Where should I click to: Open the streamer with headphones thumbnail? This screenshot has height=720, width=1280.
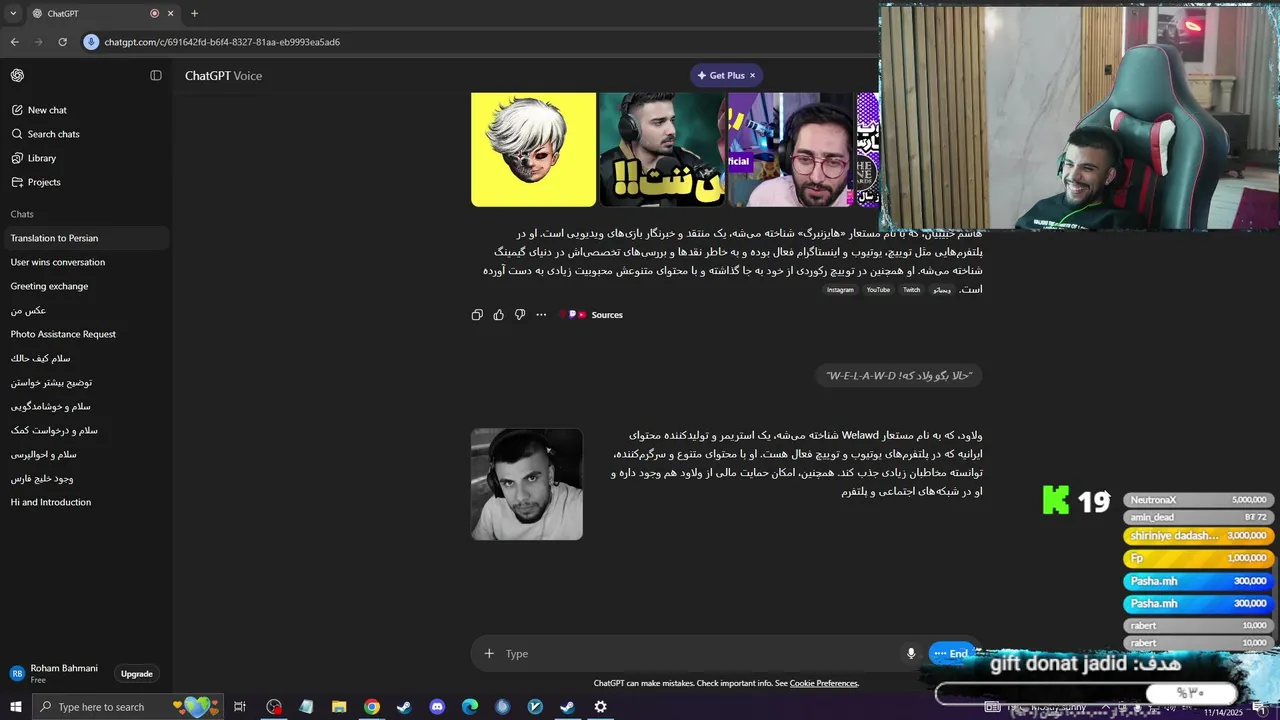click(662, 149)
